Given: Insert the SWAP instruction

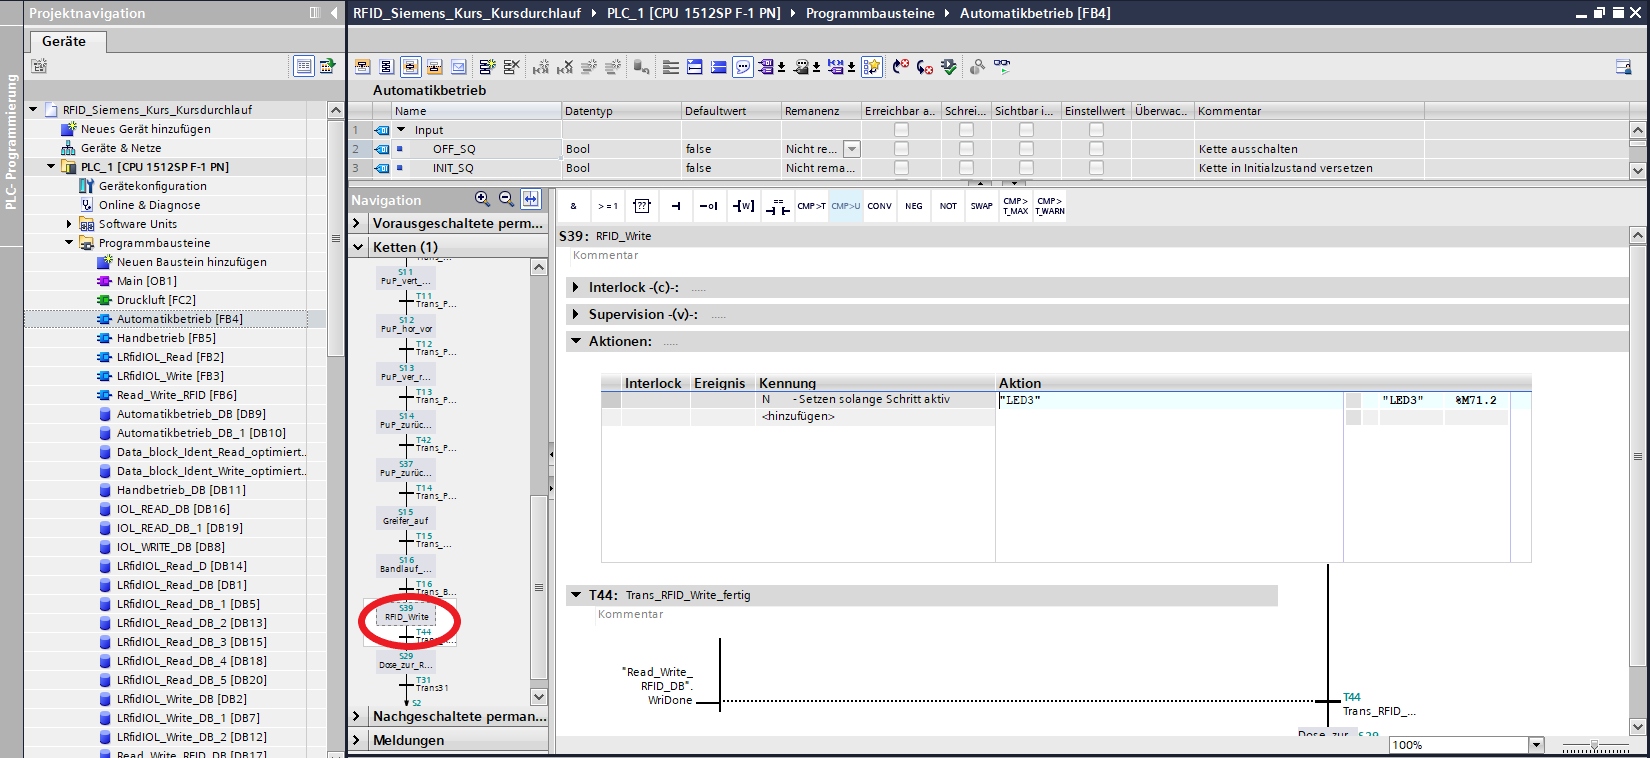Looking at the screenshot, I should (x=982, y=206).
